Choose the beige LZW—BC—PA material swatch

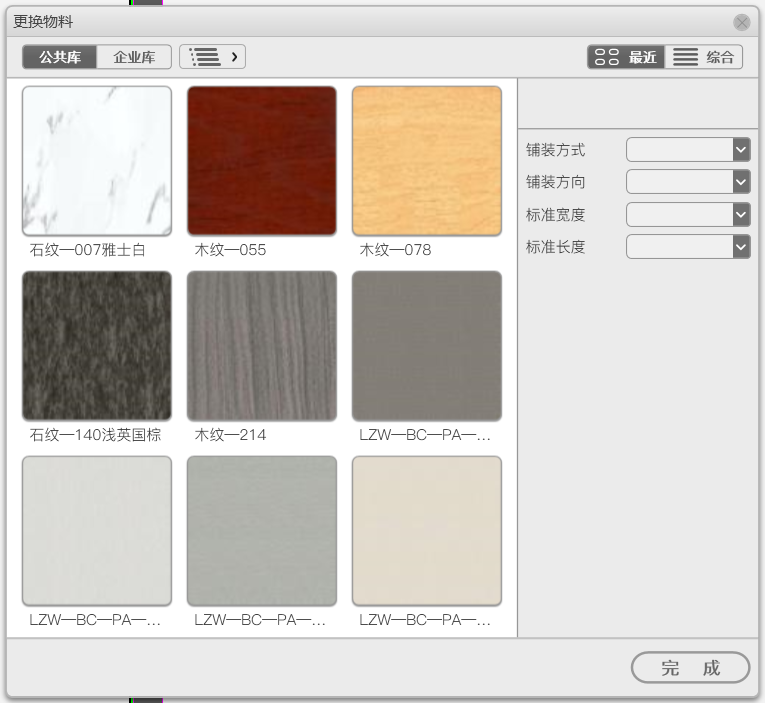click(427, 531)
